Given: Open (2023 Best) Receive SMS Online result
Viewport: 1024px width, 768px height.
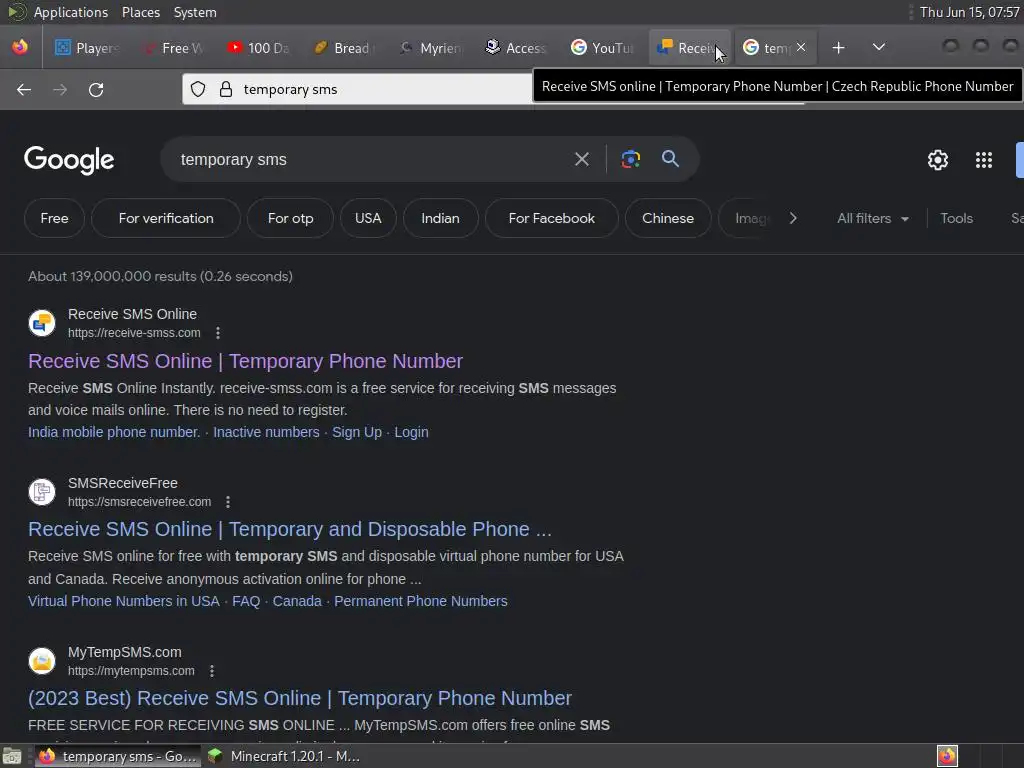Looking at the screenshot, I should pyautogui.click(x=300, y=698).
